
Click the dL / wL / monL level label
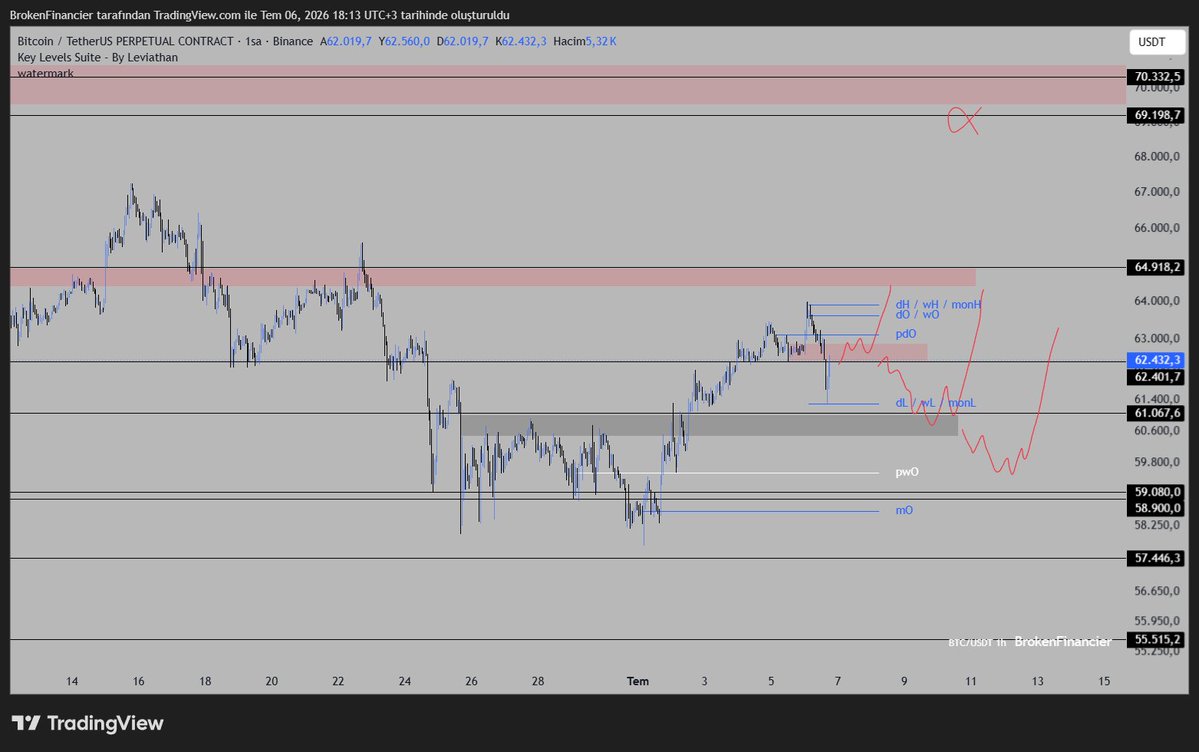(x=936, y=403)
